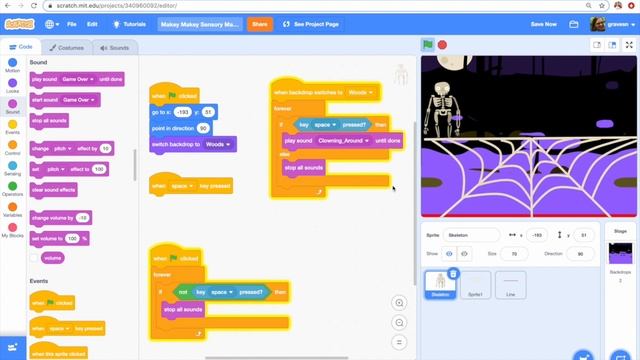Switch to small stage layout

[x=597, y=45]
